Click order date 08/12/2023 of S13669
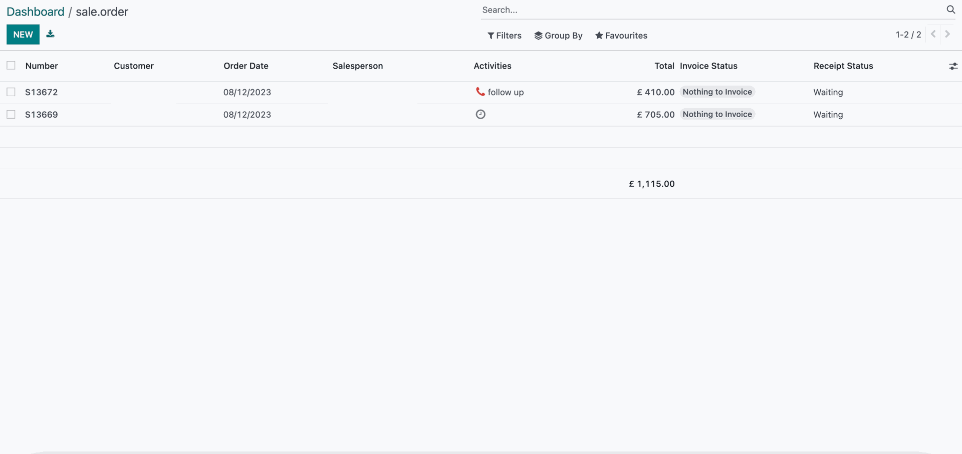The height and width of the screenshot is (454, 962). point(247,115)
